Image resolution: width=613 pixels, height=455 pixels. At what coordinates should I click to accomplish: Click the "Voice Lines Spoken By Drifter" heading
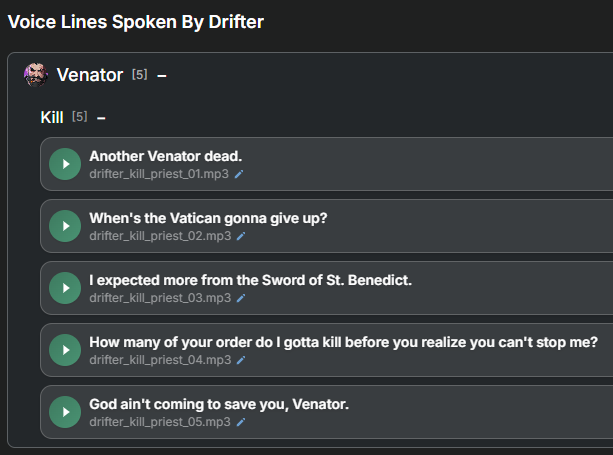coord(136,21)
